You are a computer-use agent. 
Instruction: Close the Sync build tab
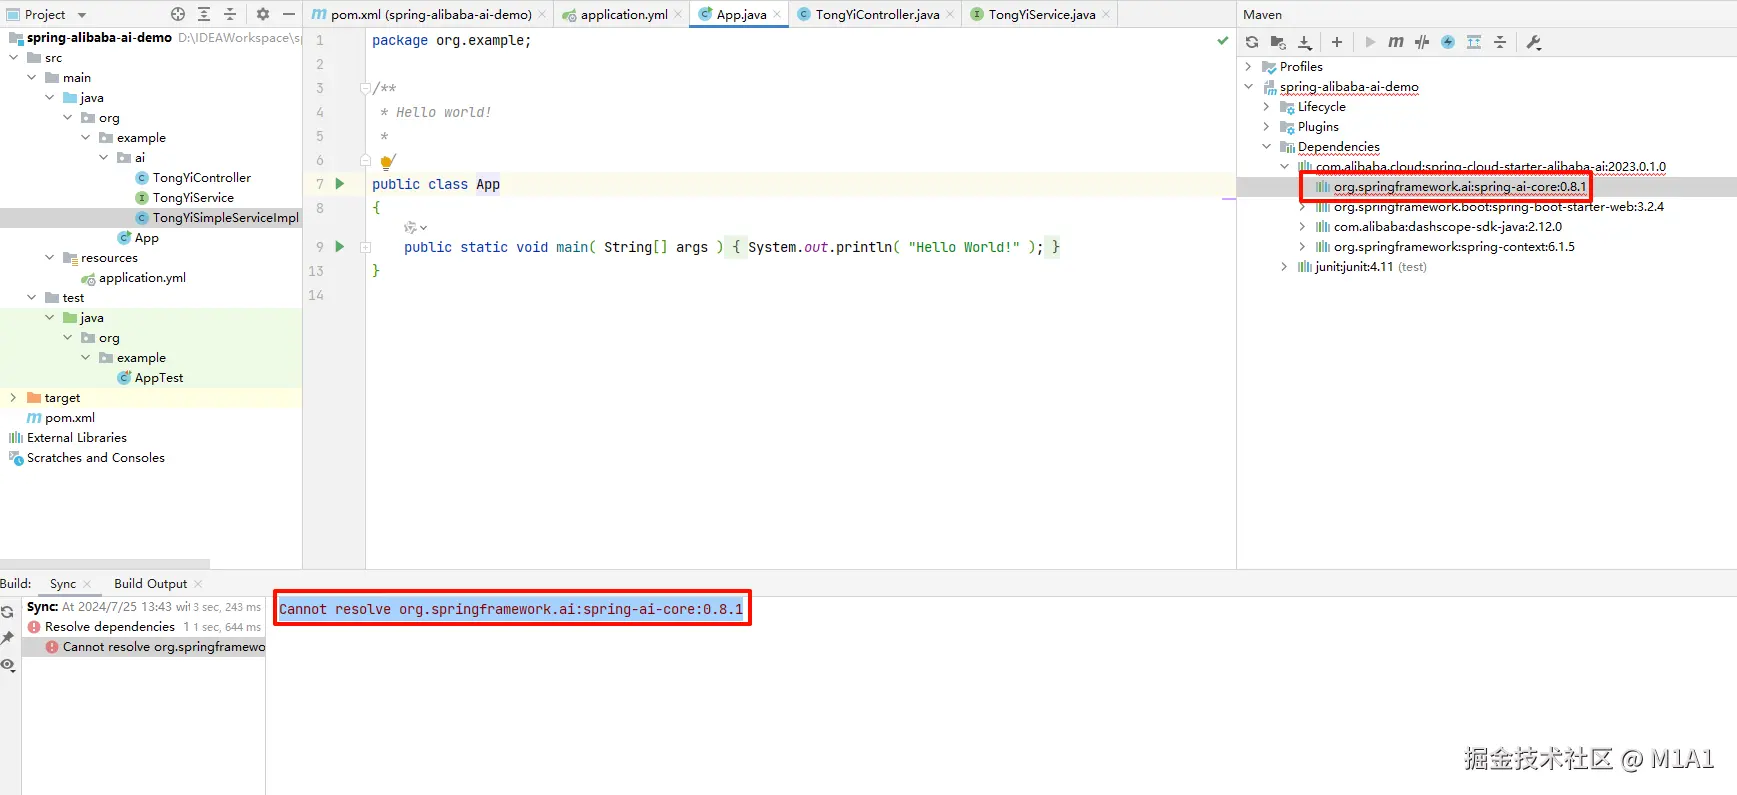point(88,584)
